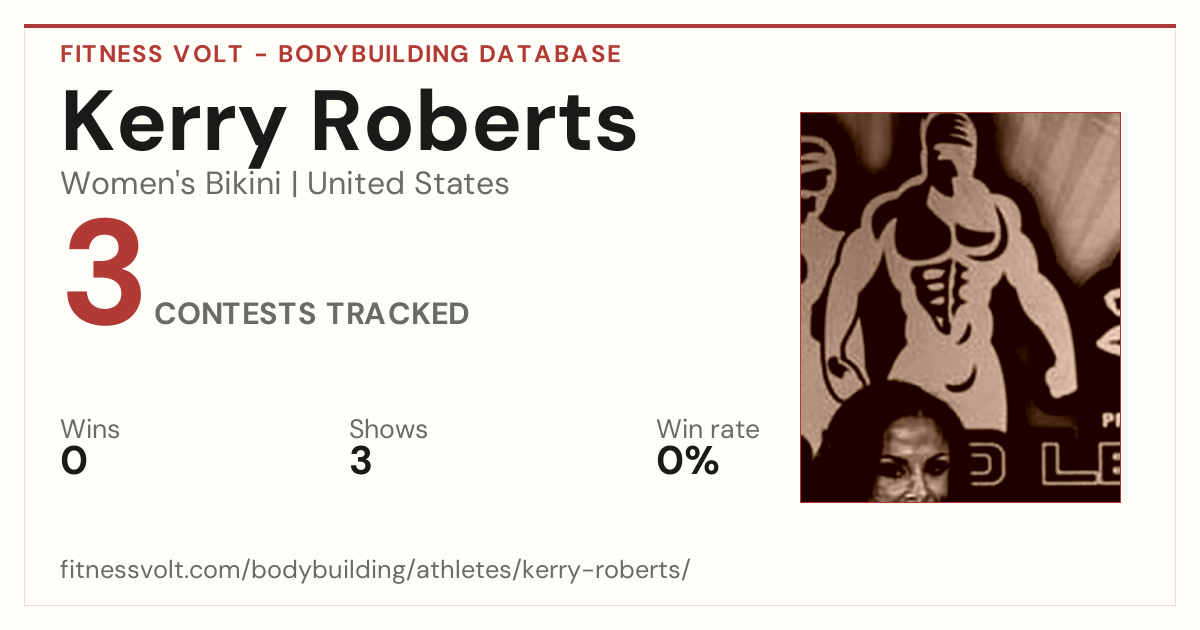Select the Contests Tracked label

[x=312, y=314]
